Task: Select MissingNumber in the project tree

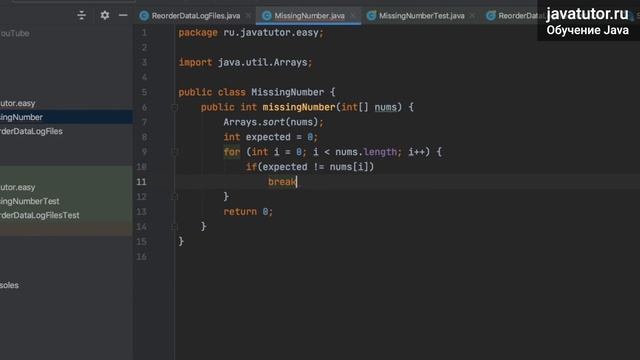Action: coord(66,117)
